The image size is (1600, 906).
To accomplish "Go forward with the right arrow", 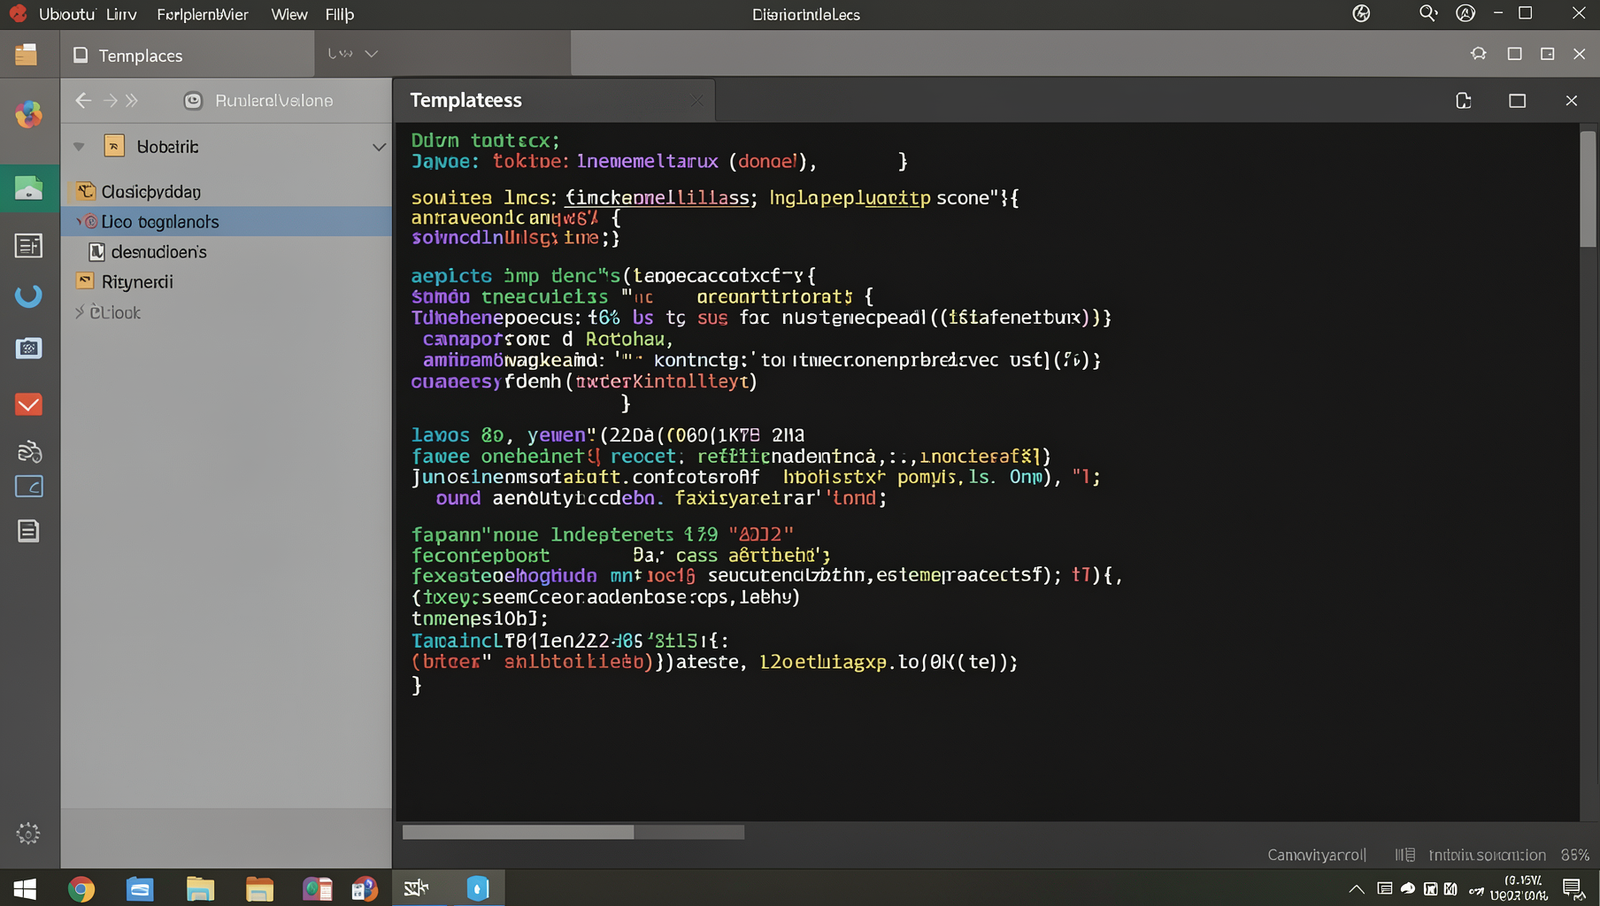I will (110, 100).
